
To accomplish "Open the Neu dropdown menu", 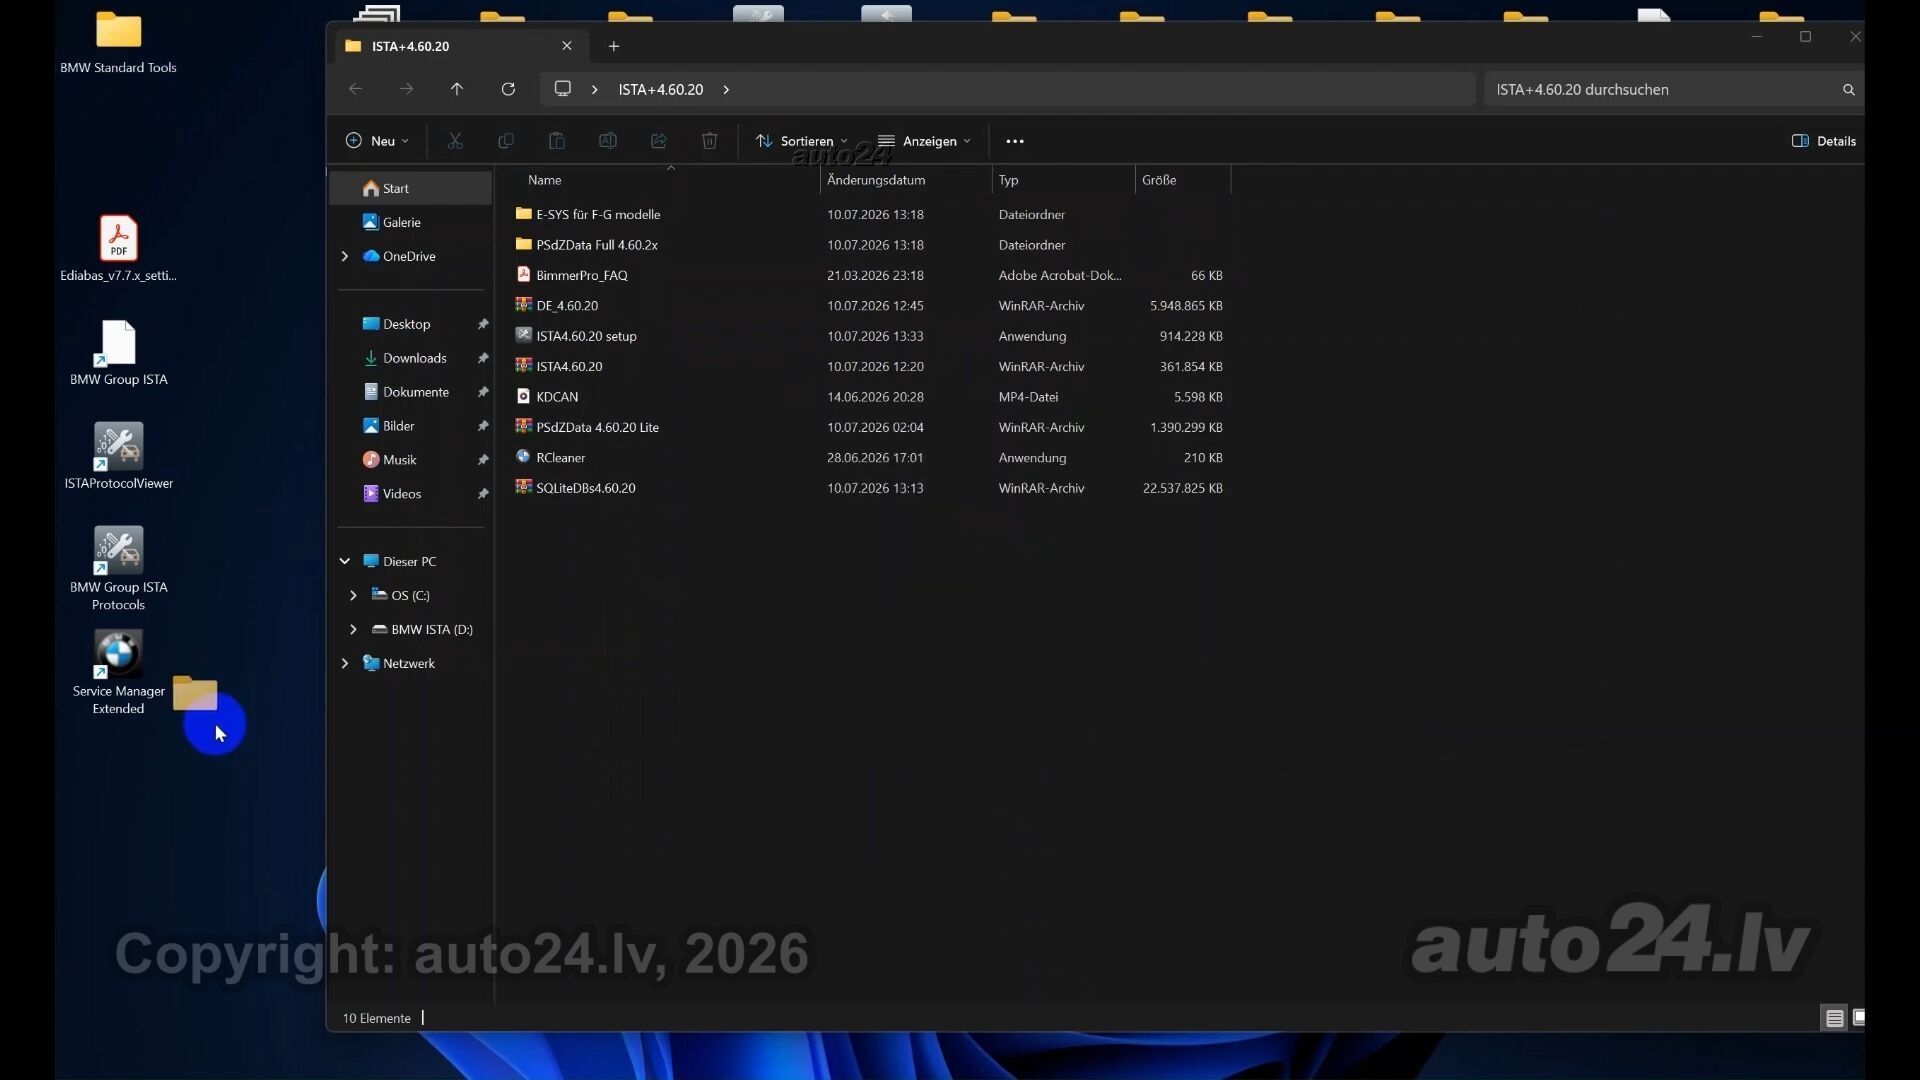I will [x=377, y=141].
